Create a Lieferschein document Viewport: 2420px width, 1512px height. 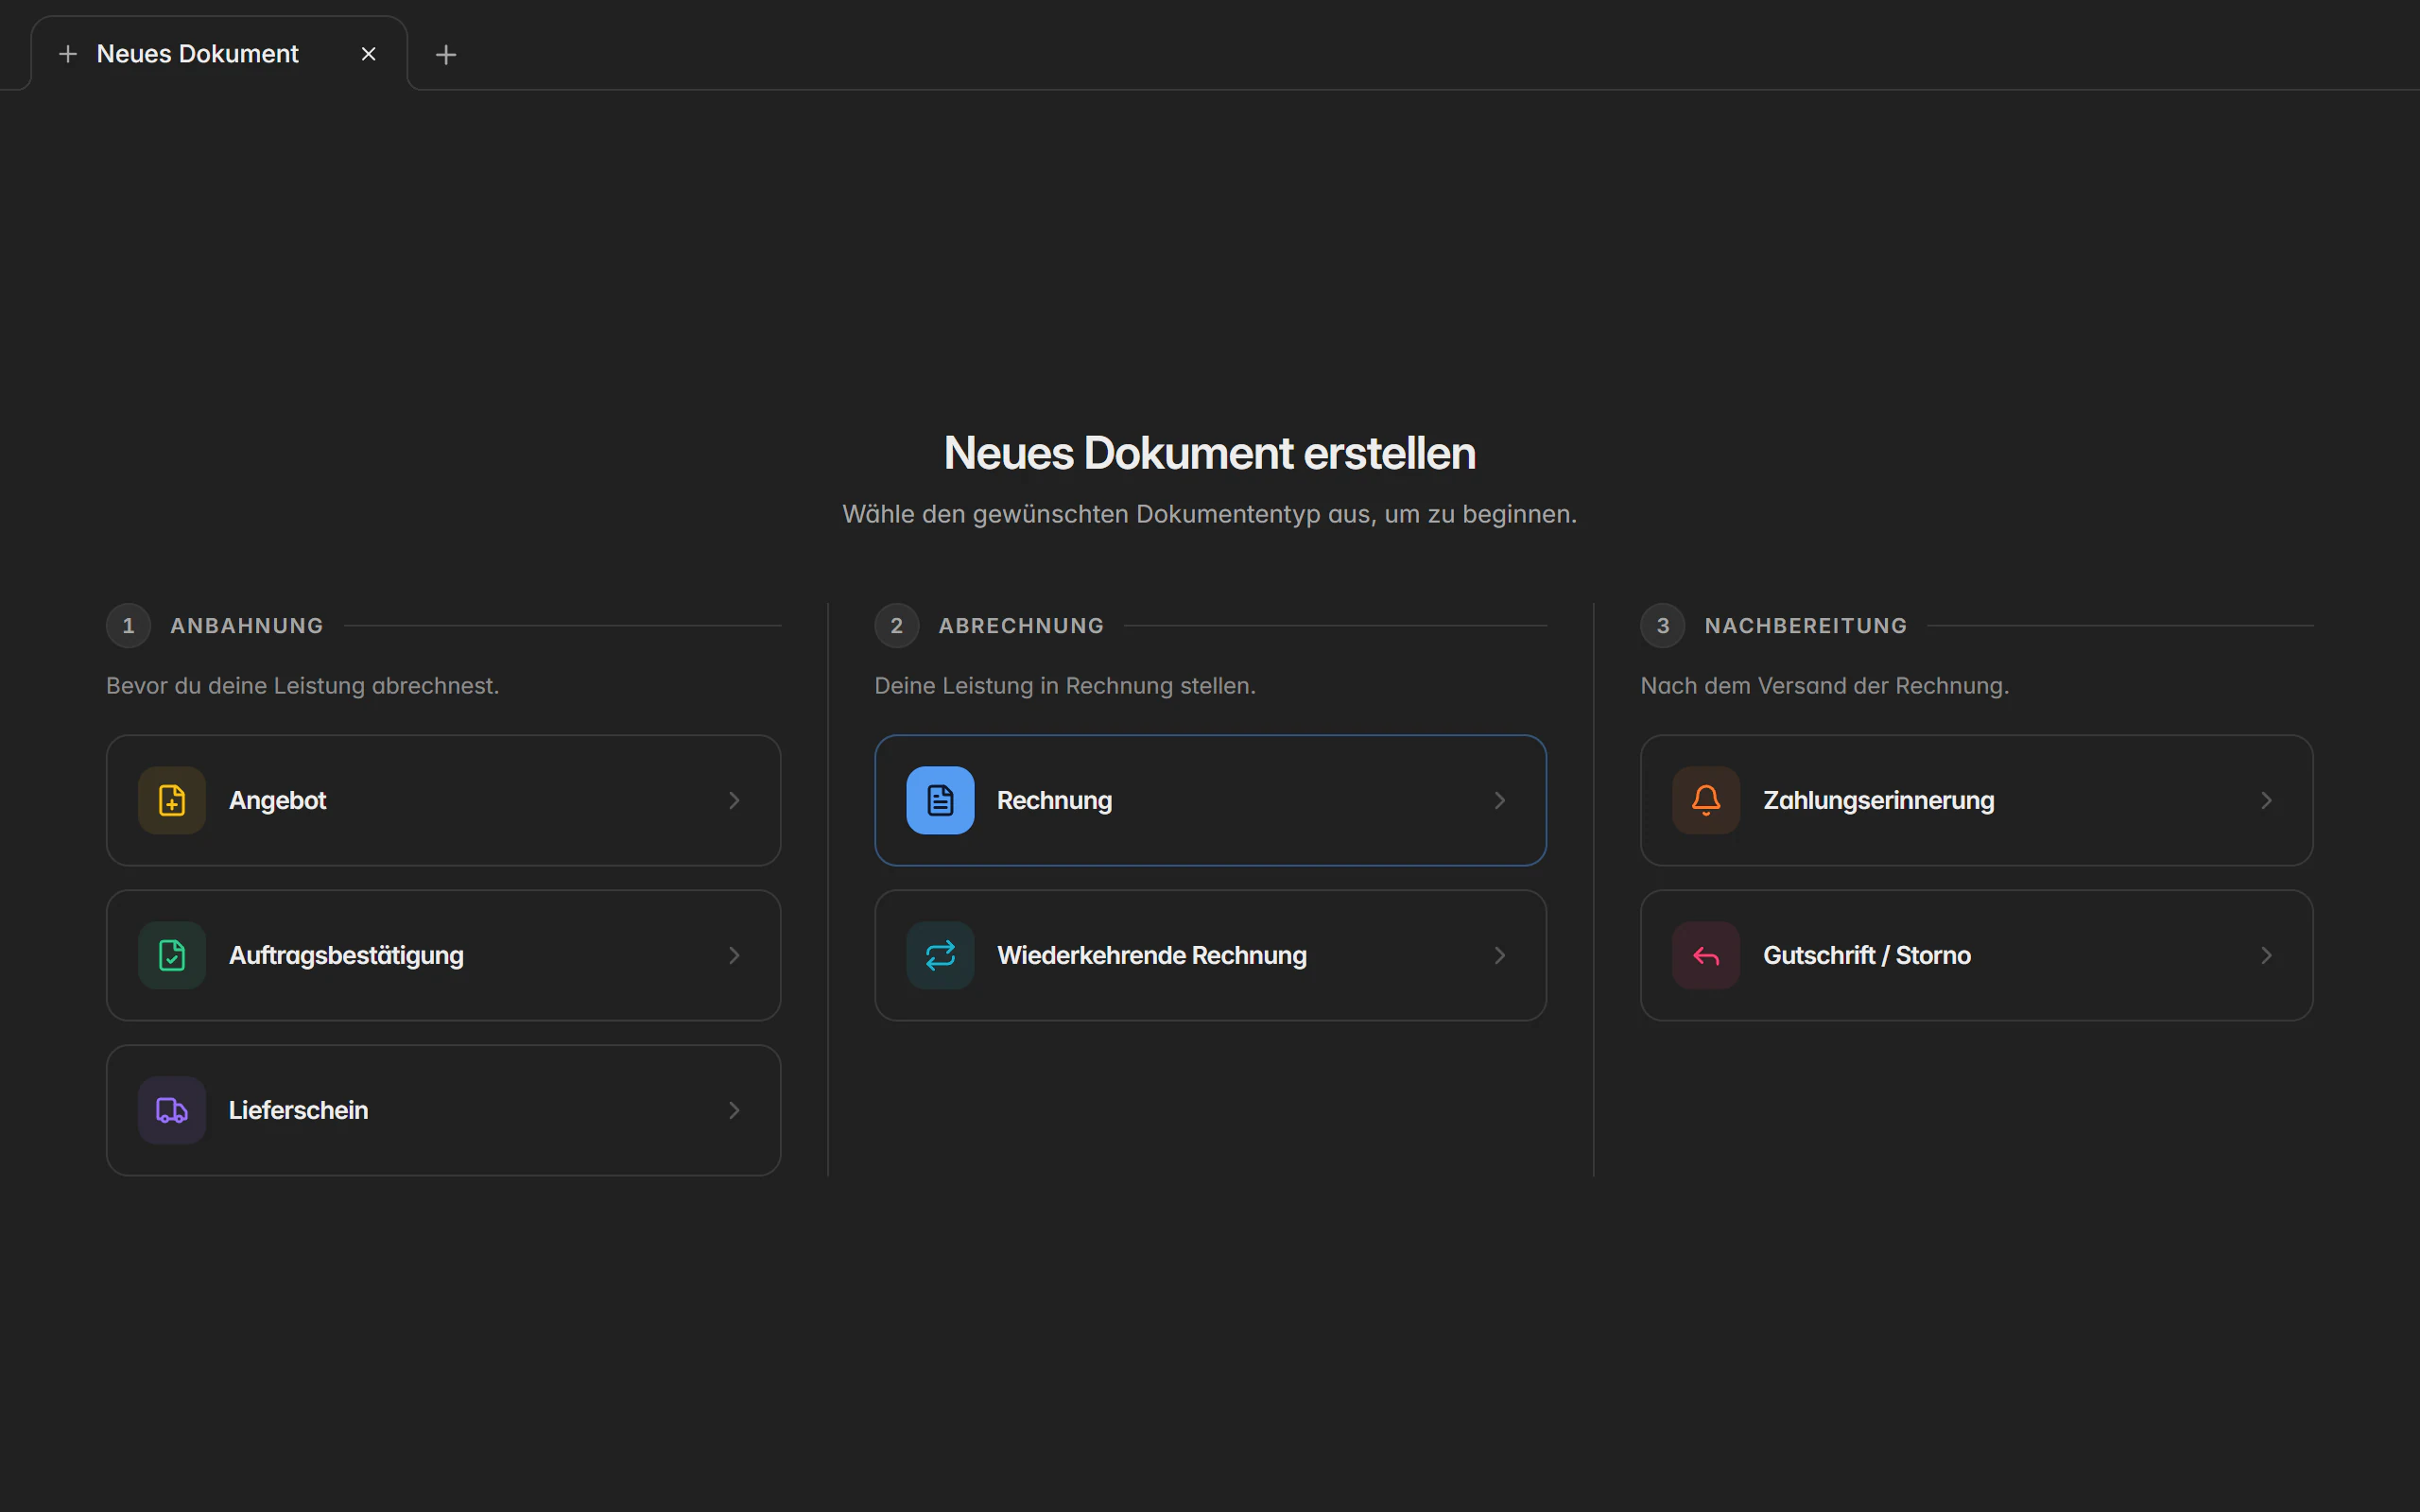pyautogui.click(x=443, y=1110)
